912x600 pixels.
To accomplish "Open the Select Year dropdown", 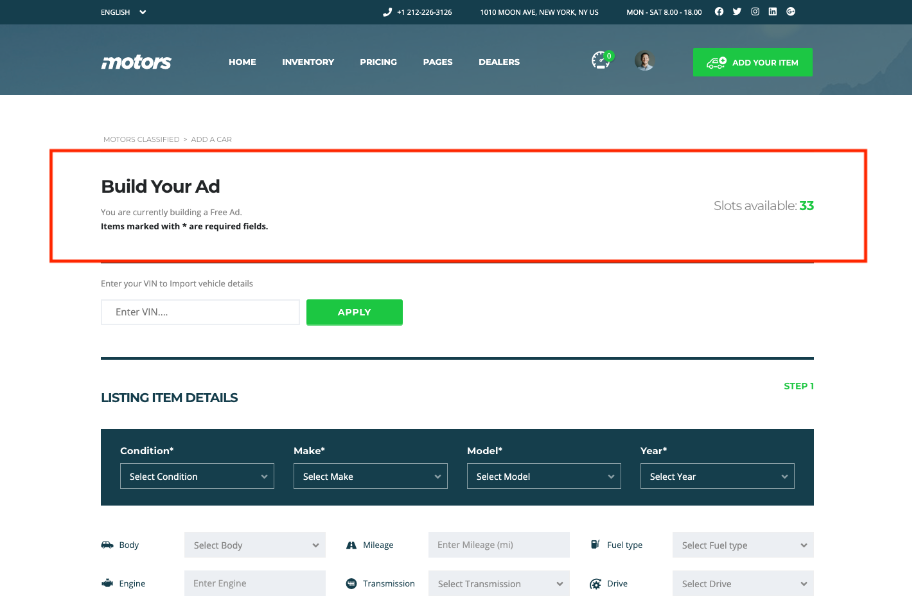I will pyautogui.click(x=717, y=476).
